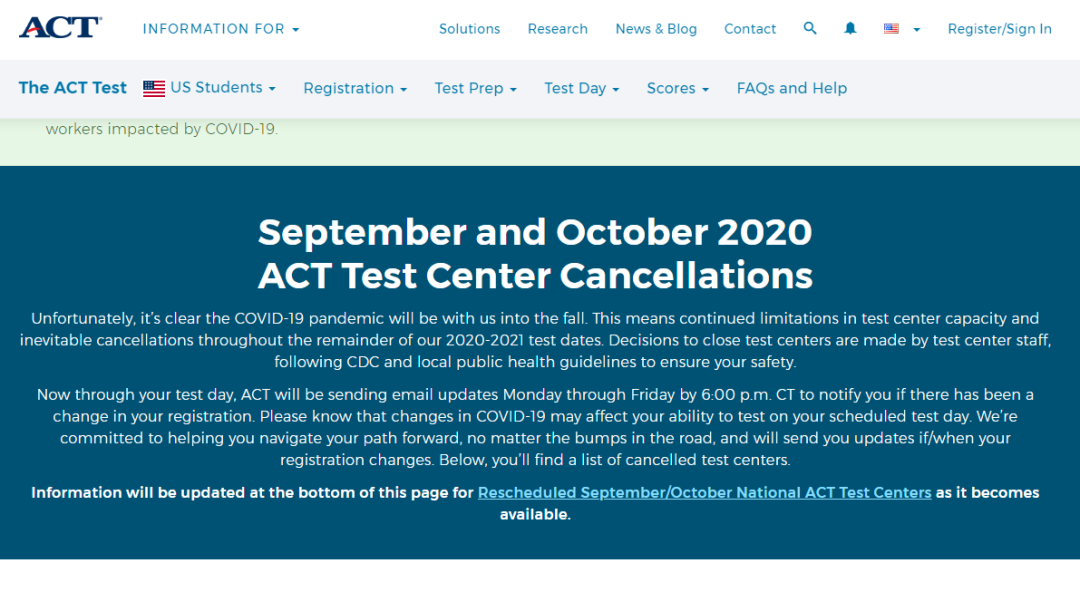Open News & Blog
The height and width of the screenshot is (602, 1080).
(x=656, y=29)
